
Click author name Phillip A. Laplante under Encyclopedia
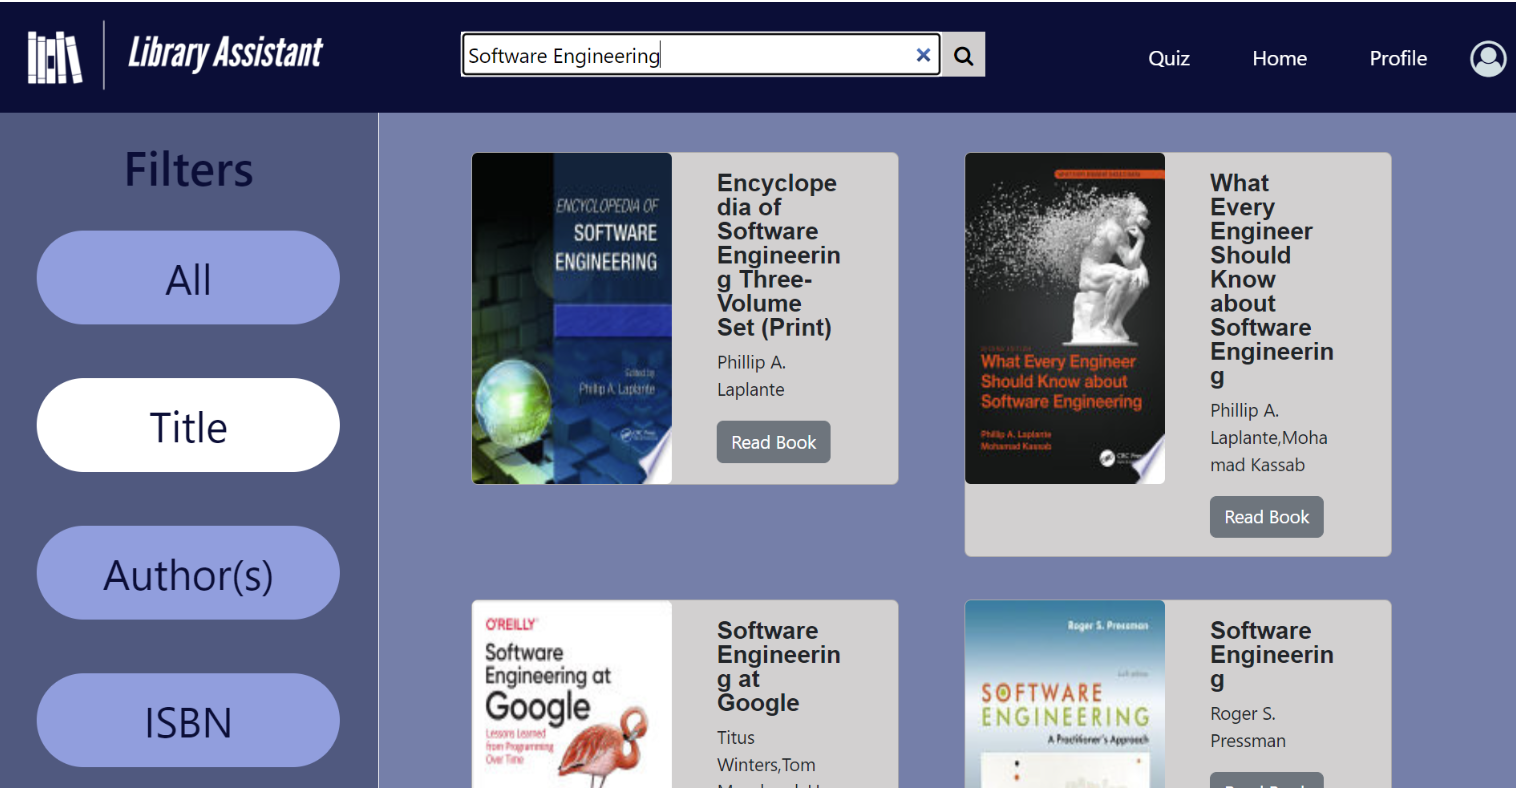point(751,376)
